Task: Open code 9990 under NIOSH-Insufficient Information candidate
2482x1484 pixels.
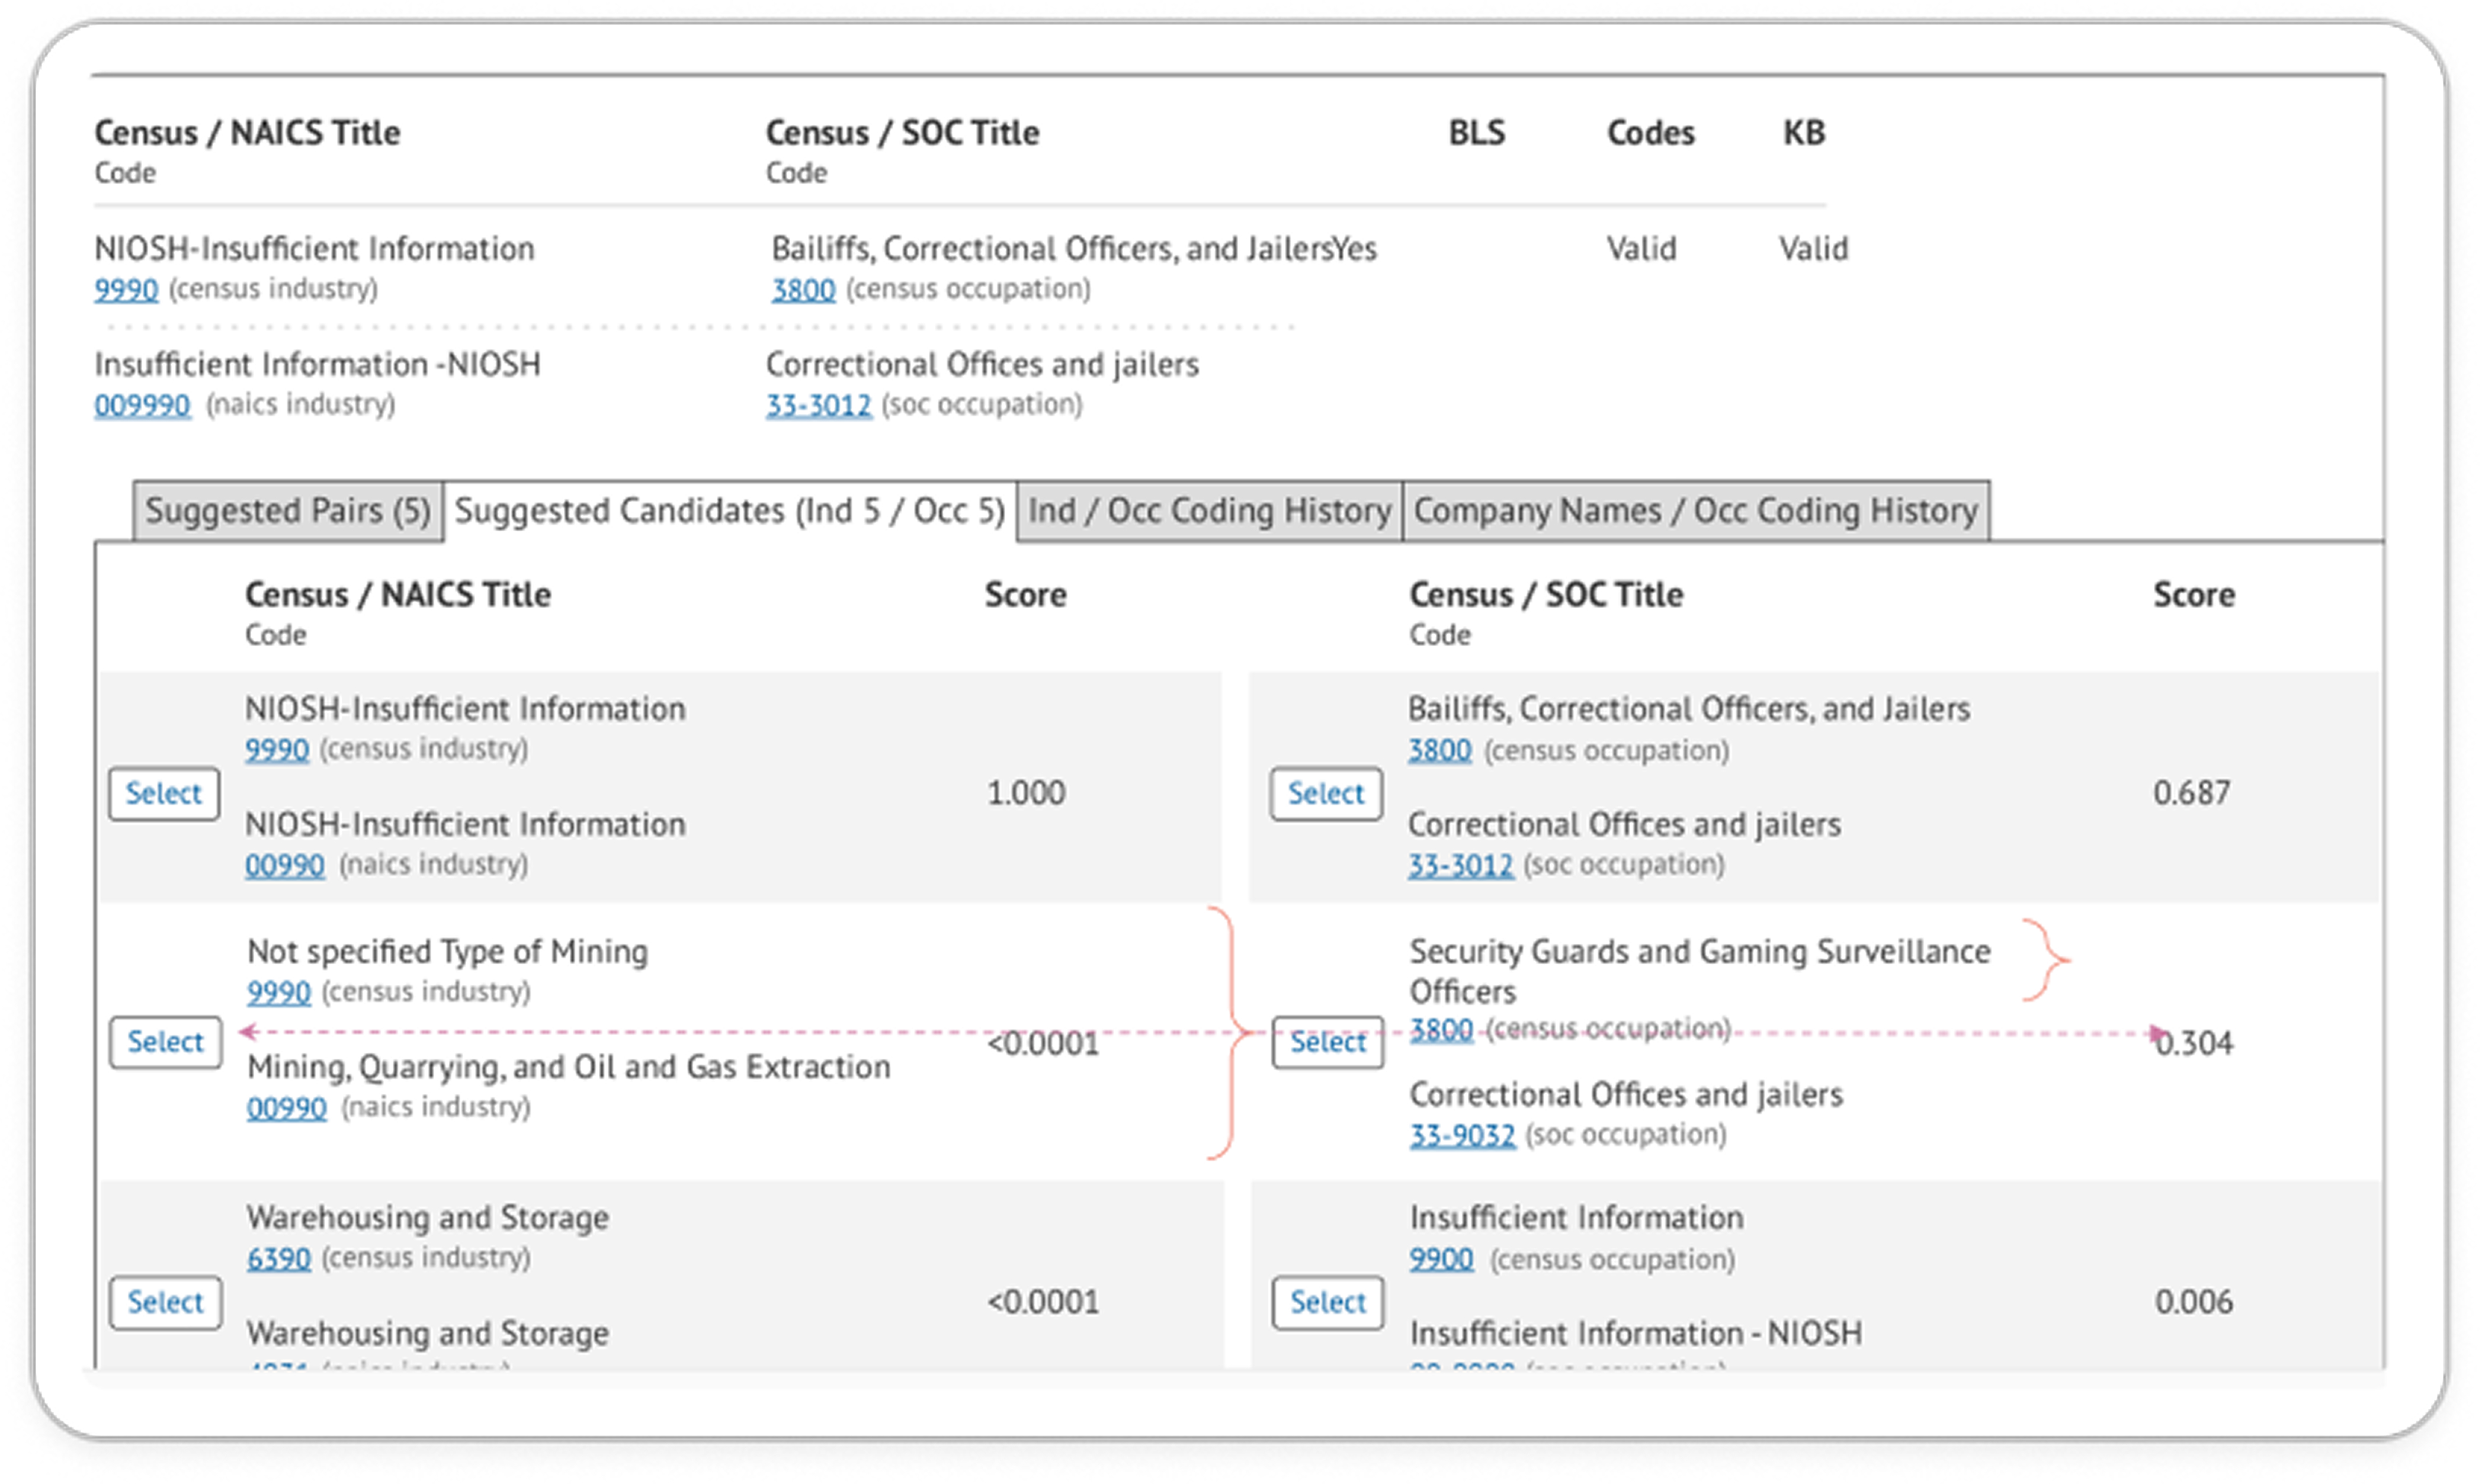Action: pos(277,750)
